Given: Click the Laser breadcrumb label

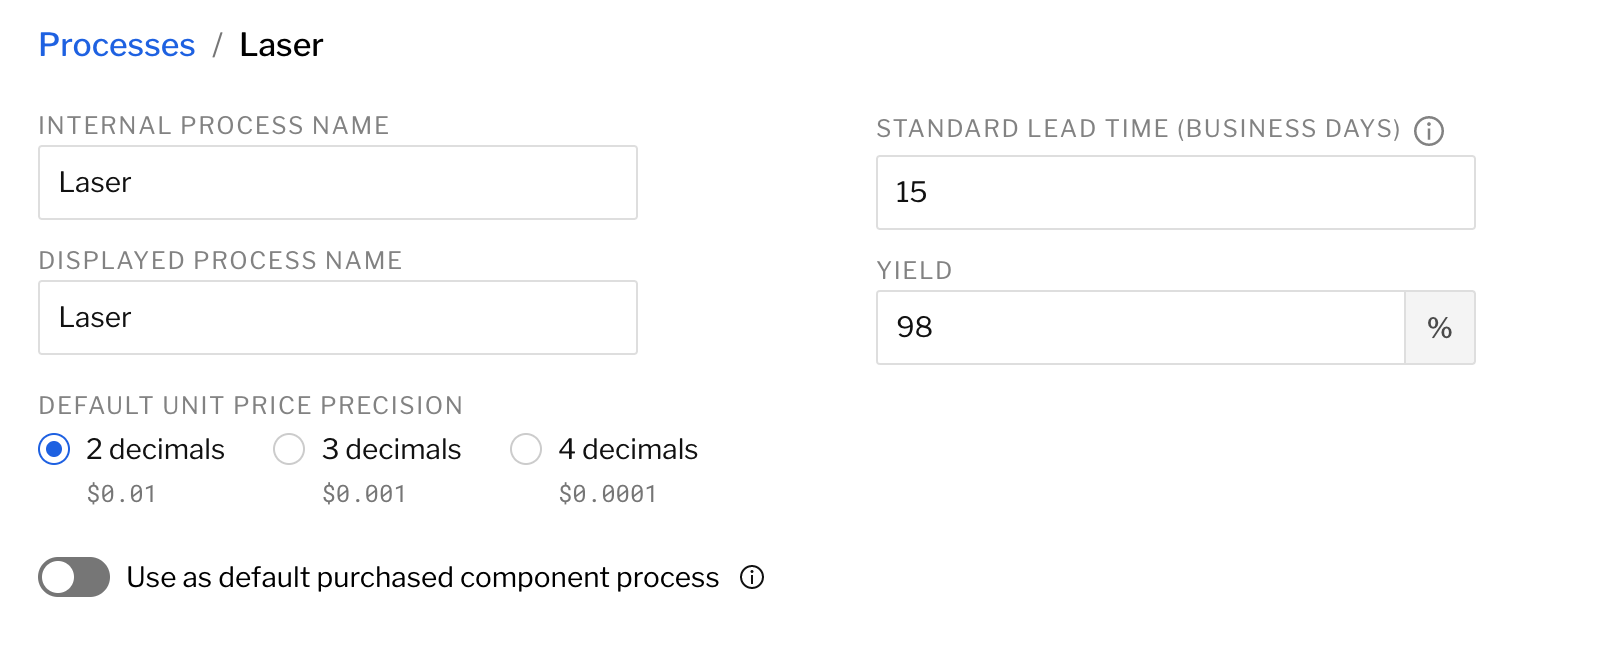Looking at the screenshot, I should point(281,45).
